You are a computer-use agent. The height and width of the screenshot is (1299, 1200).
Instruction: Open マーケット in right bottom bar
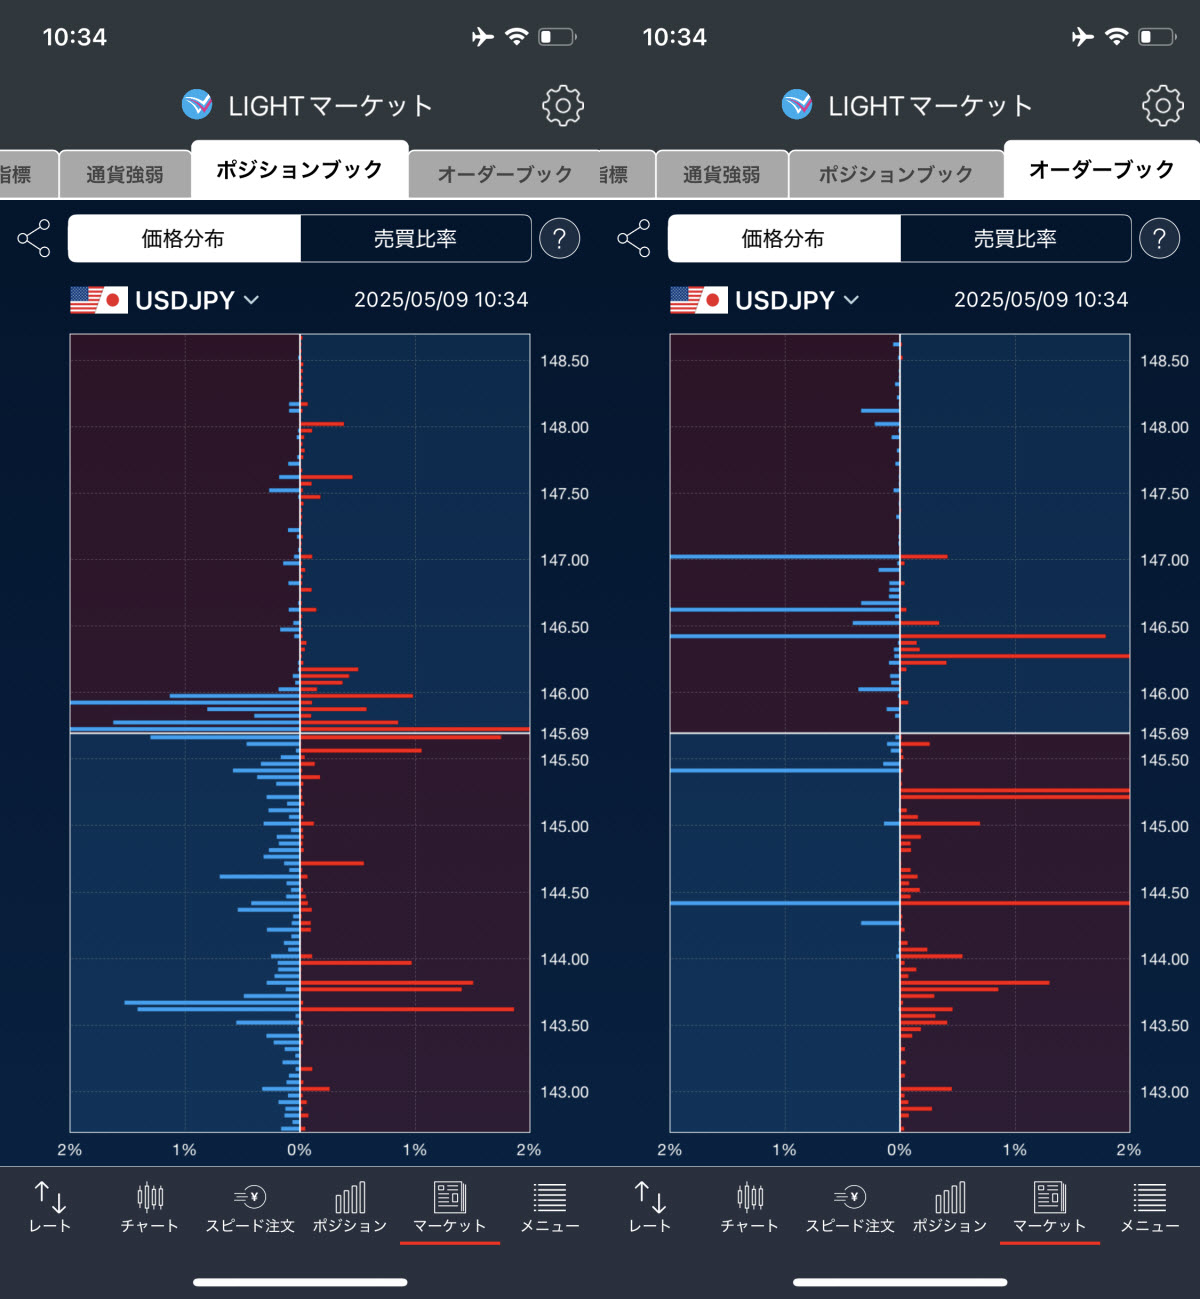pos(1050,1207)
